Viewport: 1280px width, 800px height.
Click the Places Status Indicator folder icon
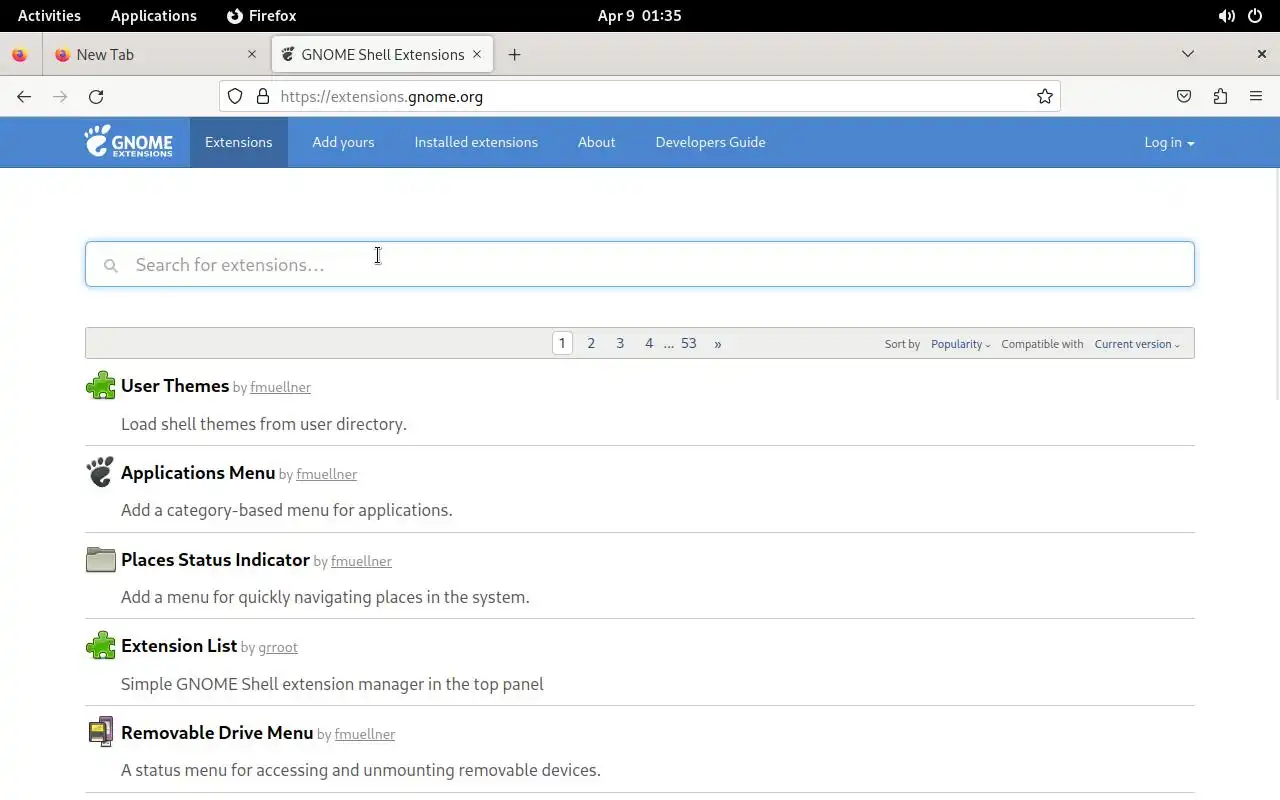click(x=100, y=559)
